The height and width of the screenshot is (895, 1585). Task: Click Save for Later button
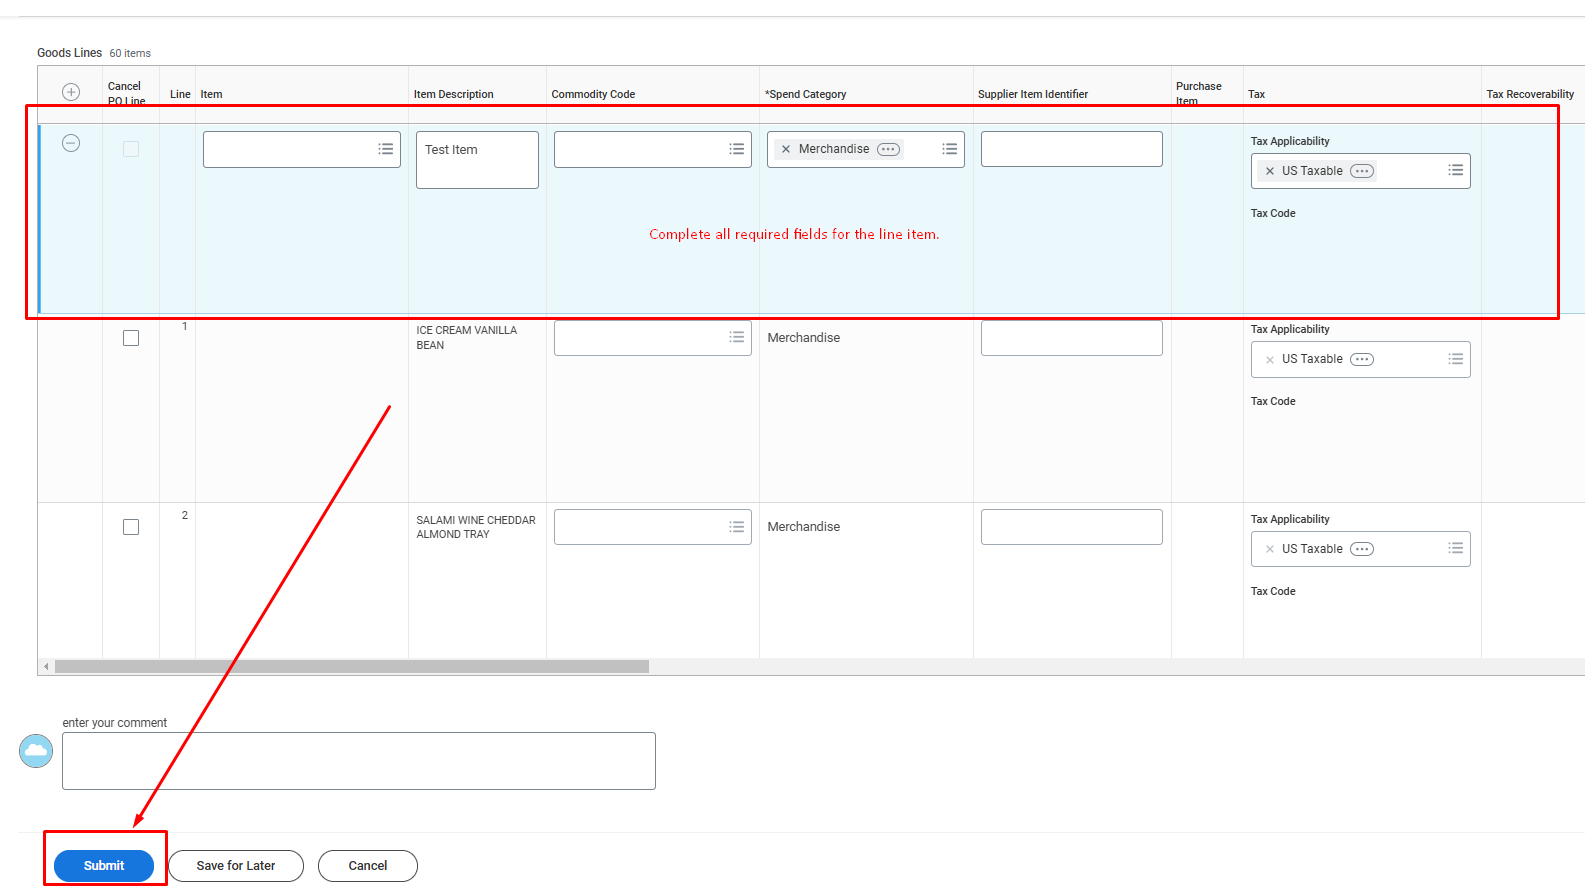[x=236, y=866]
